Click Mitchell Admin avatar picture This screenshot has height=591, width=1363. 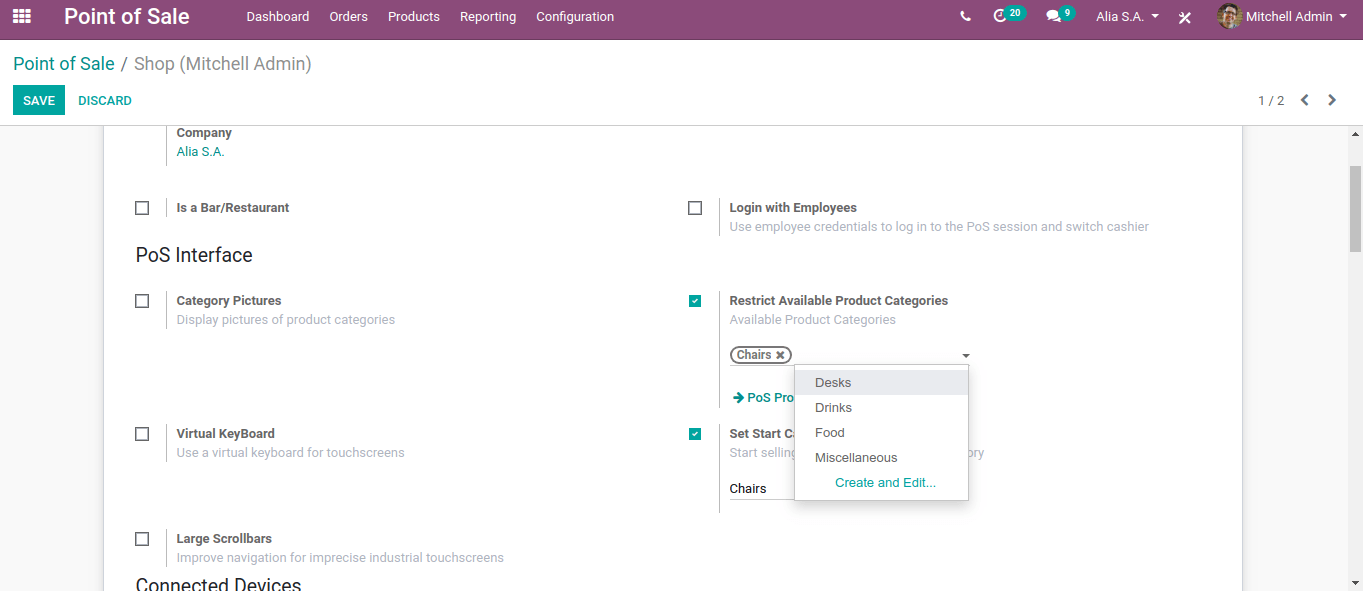[x=1229, y=16]
